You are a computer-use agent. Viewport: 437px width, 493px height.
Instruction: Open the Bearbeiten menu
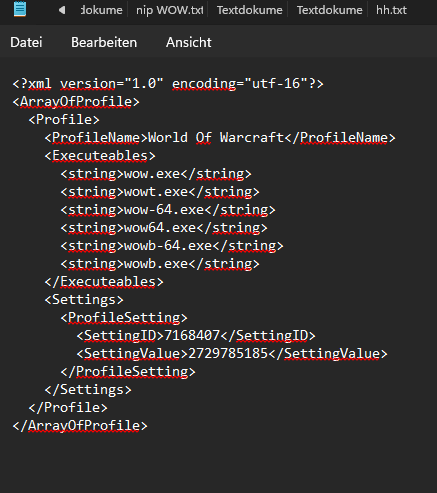pyautogui.click(x=104, y=42)
